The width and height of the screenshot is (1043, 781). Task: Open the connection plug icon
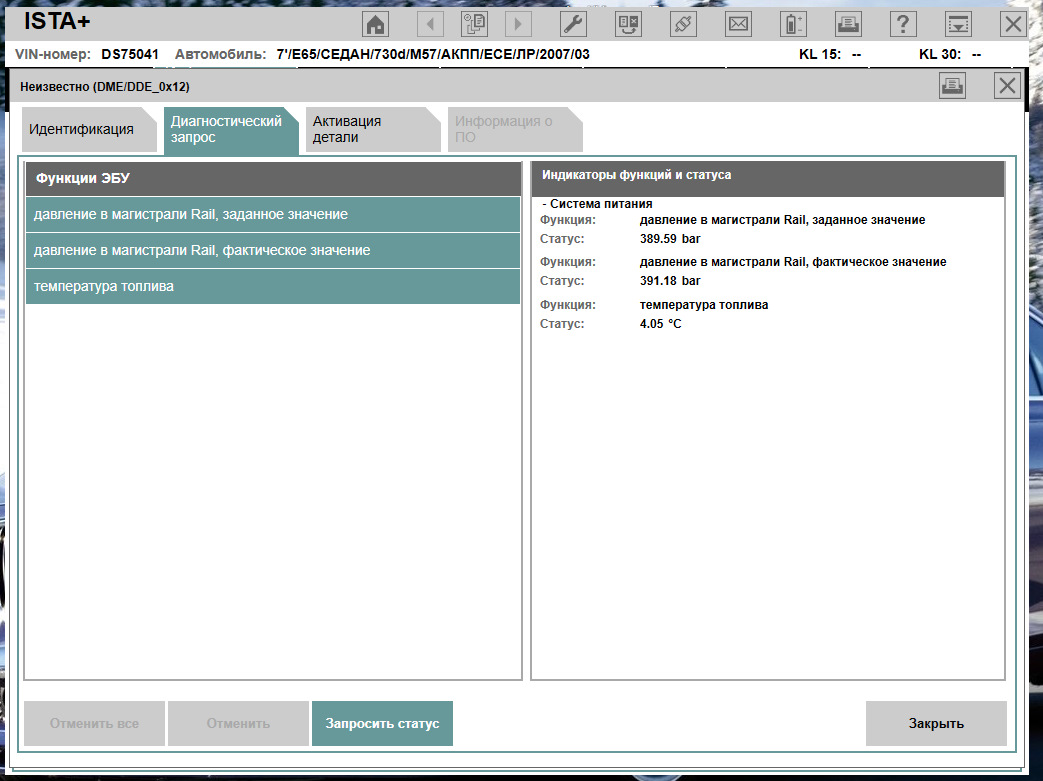pyautogui.click(x=683, y=25)
